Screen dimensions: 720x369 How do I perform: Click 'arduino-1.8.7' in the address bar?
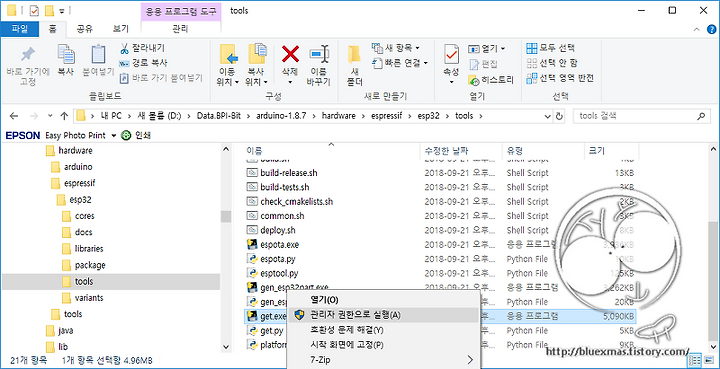(281, 116)
